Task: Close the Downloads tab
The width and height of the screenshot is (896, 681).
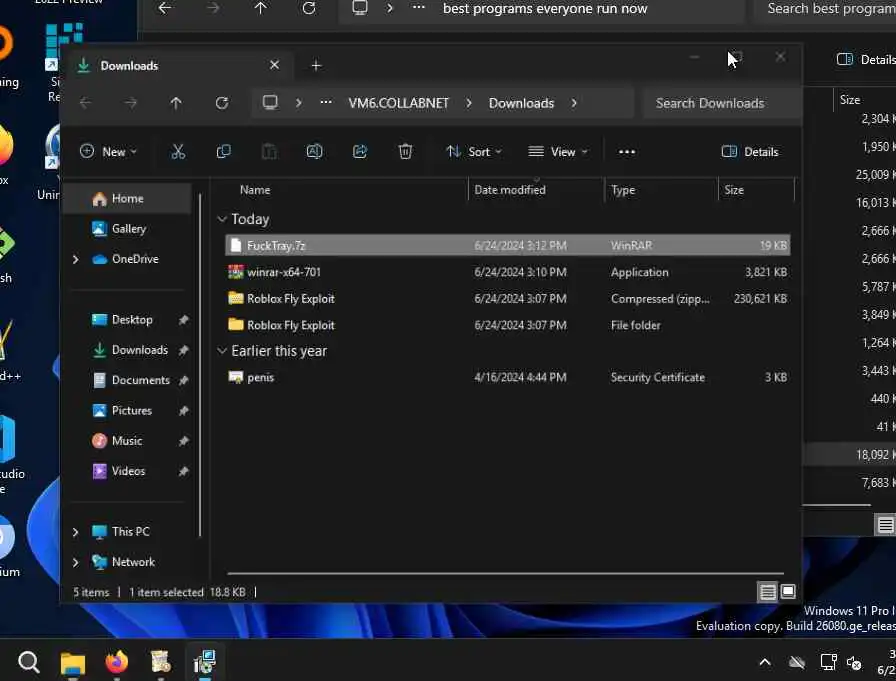Action: point(274,65)
